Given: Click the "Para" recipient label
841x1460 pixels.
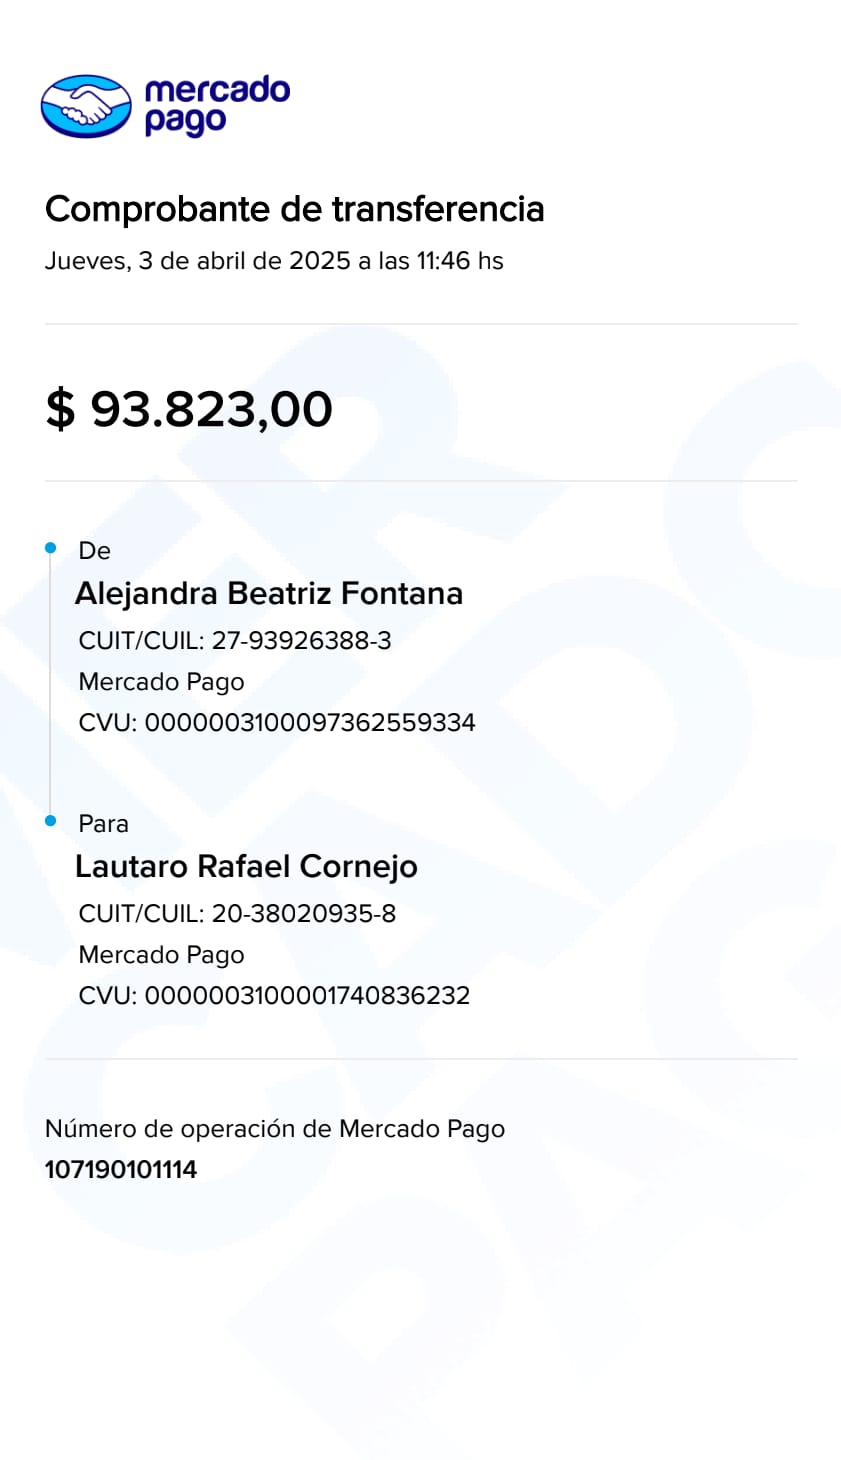Looking at the screenshot, I should coord(103,824).
